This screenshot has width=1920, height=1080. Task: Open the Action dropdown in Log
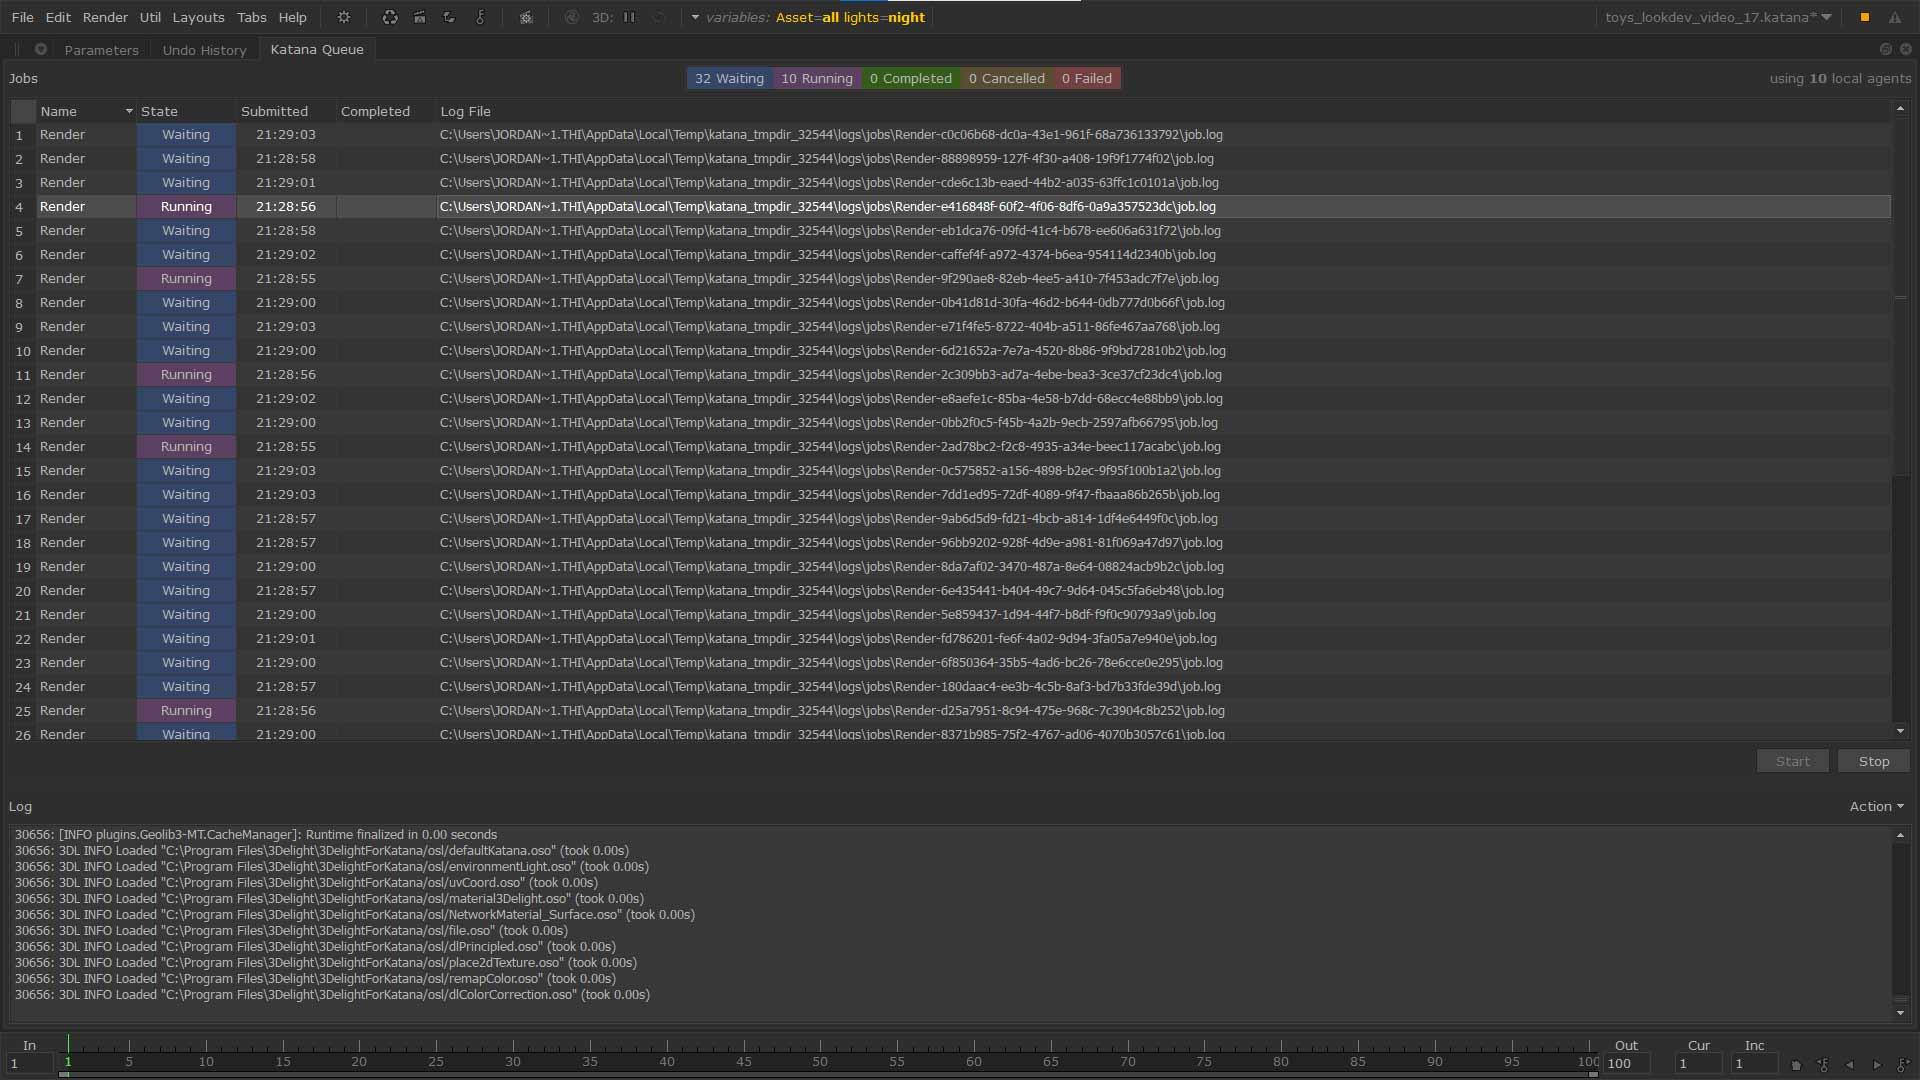(x=1876, y=806)
